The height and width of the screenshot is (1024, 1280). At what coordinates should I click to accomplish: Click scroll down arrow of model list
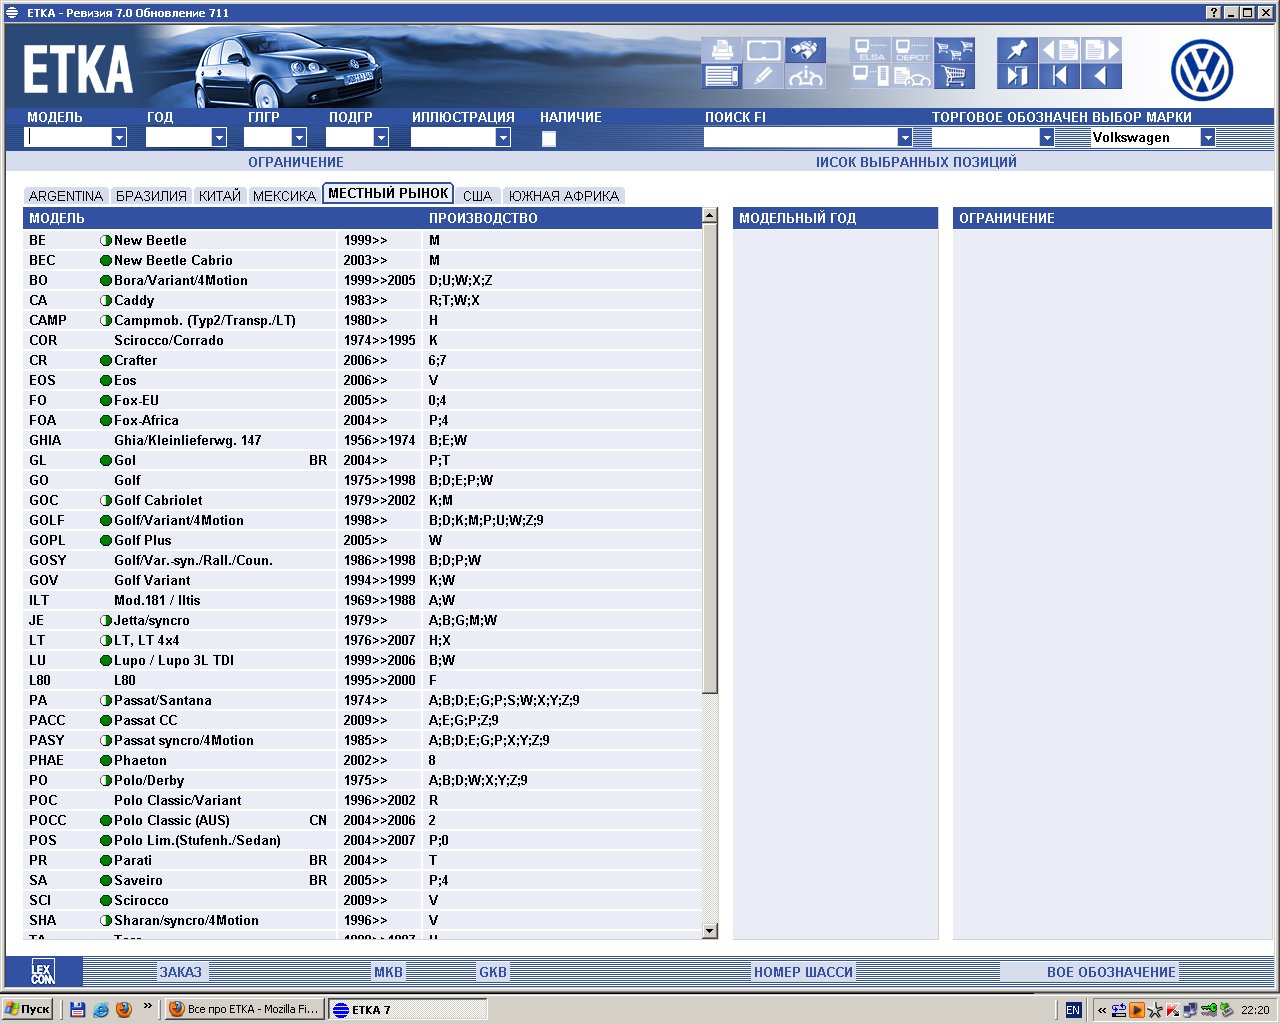710,931
